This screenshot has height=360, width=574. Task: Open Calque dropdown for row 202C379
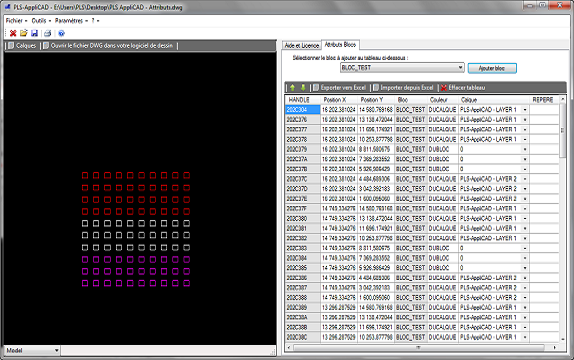(525, 149)
